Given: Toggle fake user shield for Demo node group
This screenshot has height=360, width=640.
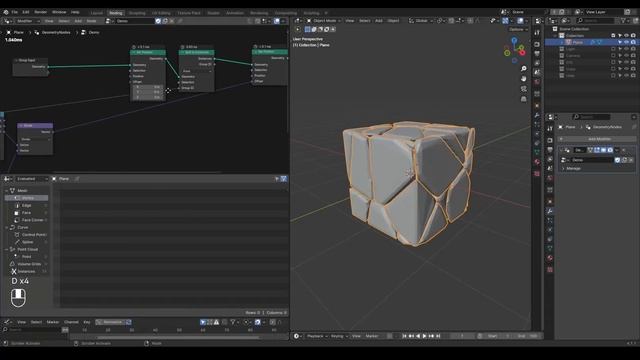Looking at the screenshot, I should coord(158,21).
